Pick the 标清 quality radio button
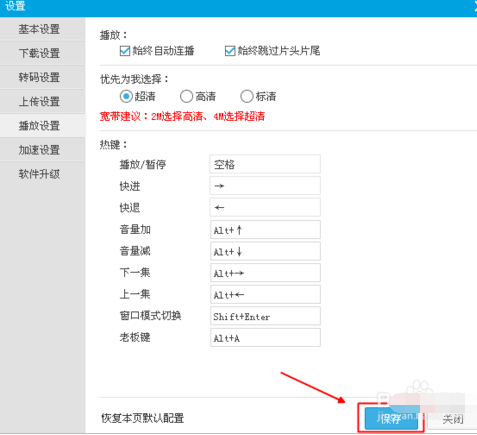The height and width of the screenshot is (435, 477). 247,97
